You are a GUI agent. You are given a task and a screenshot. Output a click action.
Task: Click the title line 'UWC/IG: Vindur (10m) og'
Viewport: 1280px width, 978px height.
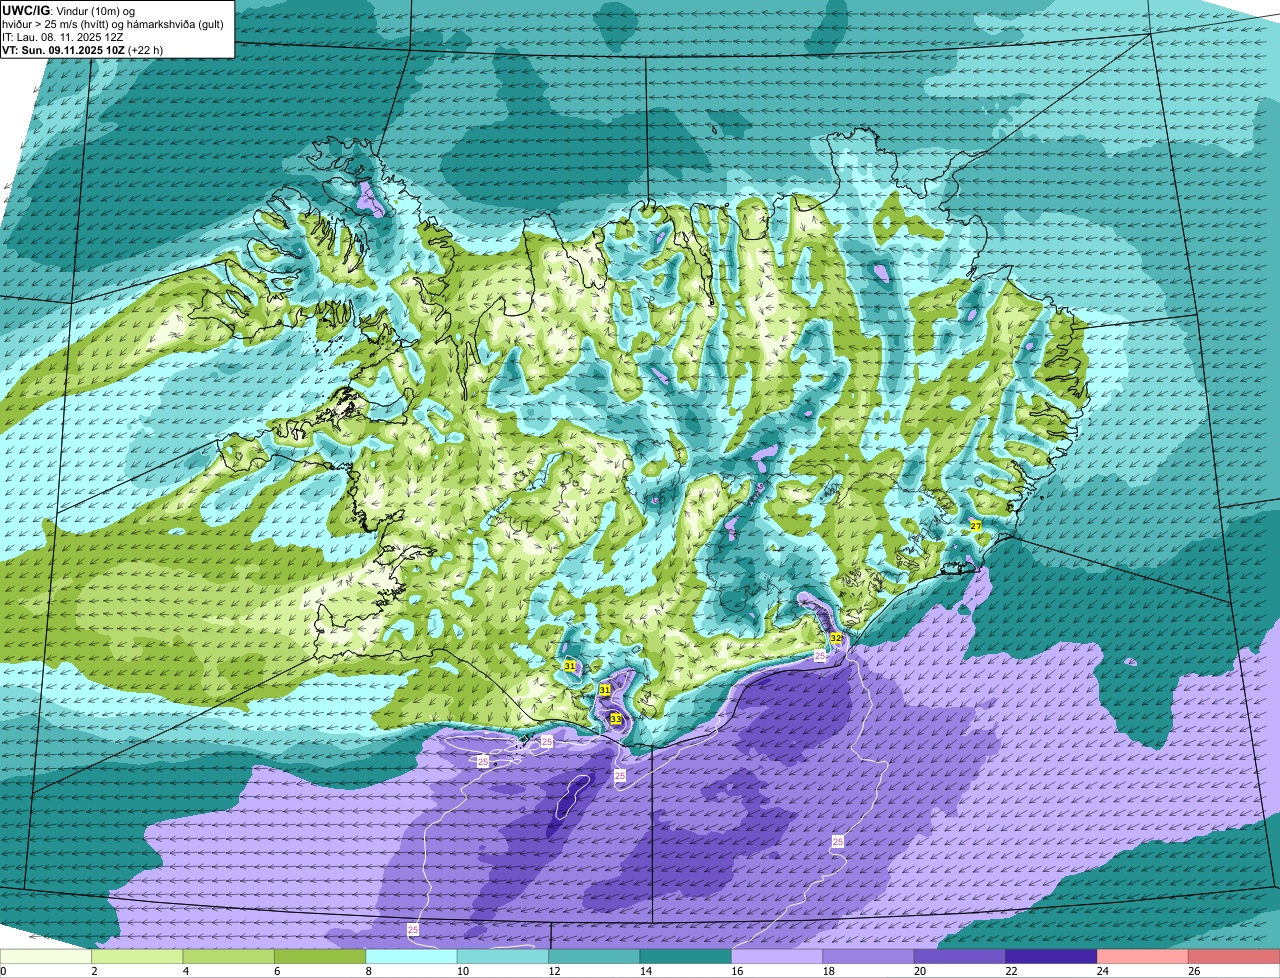point(69,10)
